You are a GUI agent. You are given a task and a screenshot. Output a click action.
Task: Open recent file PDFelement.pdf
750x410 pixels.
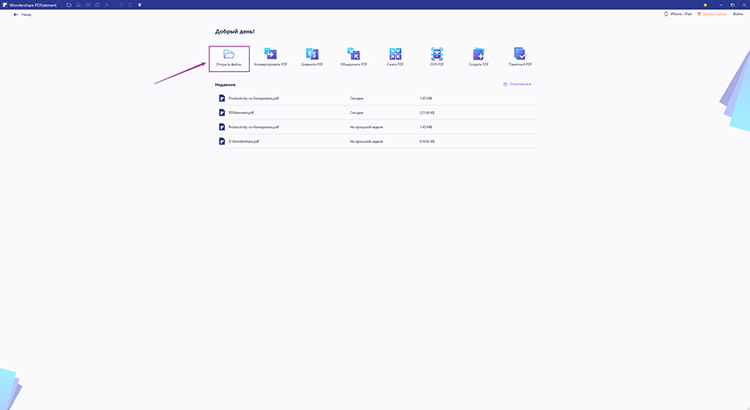243,113
